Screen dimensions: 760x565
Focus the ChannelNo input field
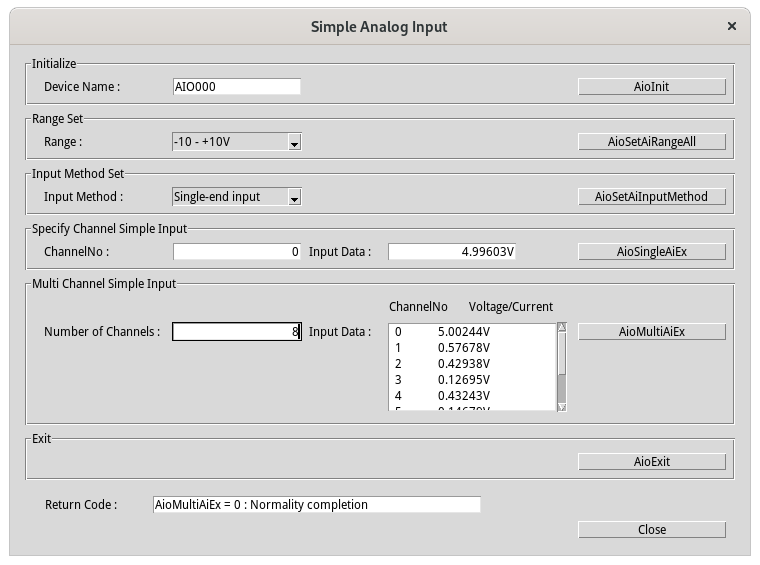coord(236,252)
